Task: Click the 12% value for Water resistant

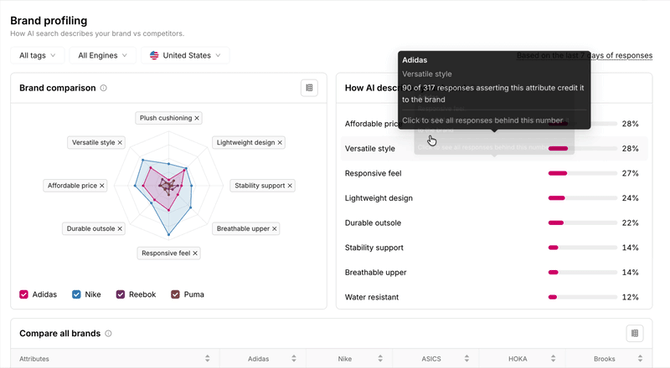Action: [x=630, y=297]
